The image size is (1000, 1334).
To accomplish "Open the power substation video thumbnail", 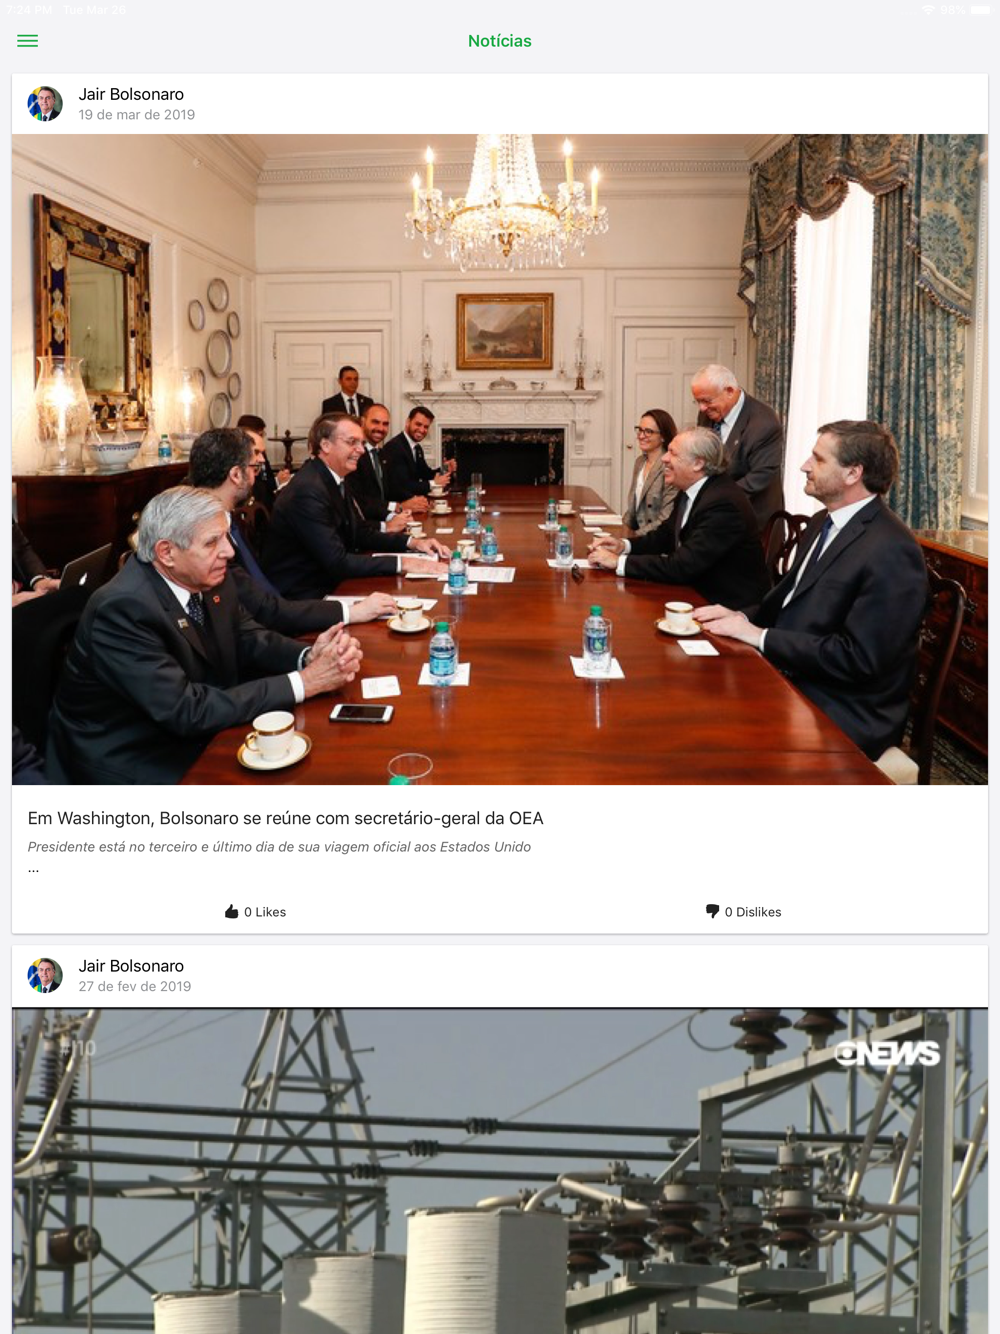I will coord(500,1171).
